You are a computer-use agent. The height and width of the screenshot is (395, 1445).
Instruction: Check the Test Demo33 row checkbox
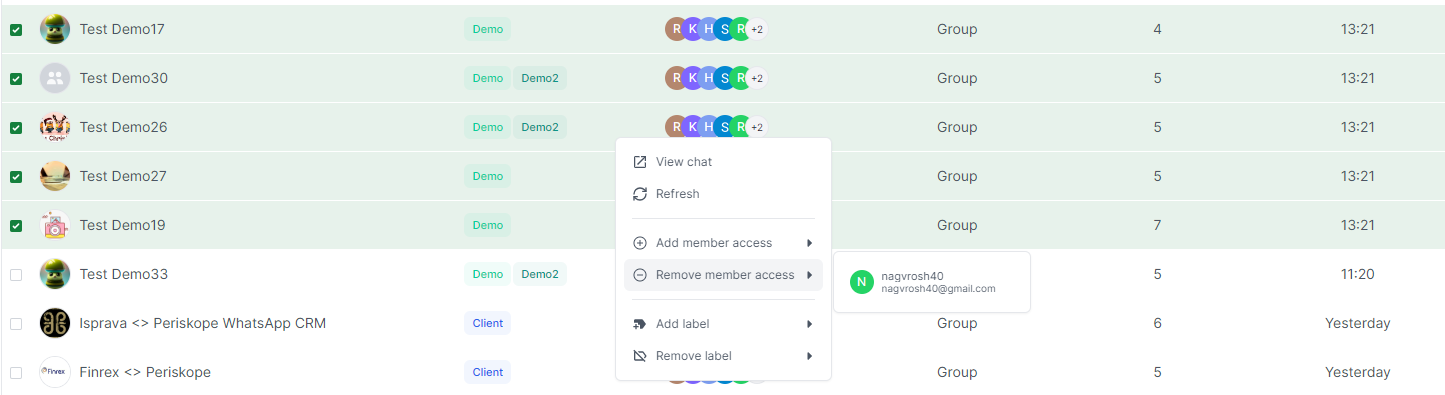click(x=16, y=275)
